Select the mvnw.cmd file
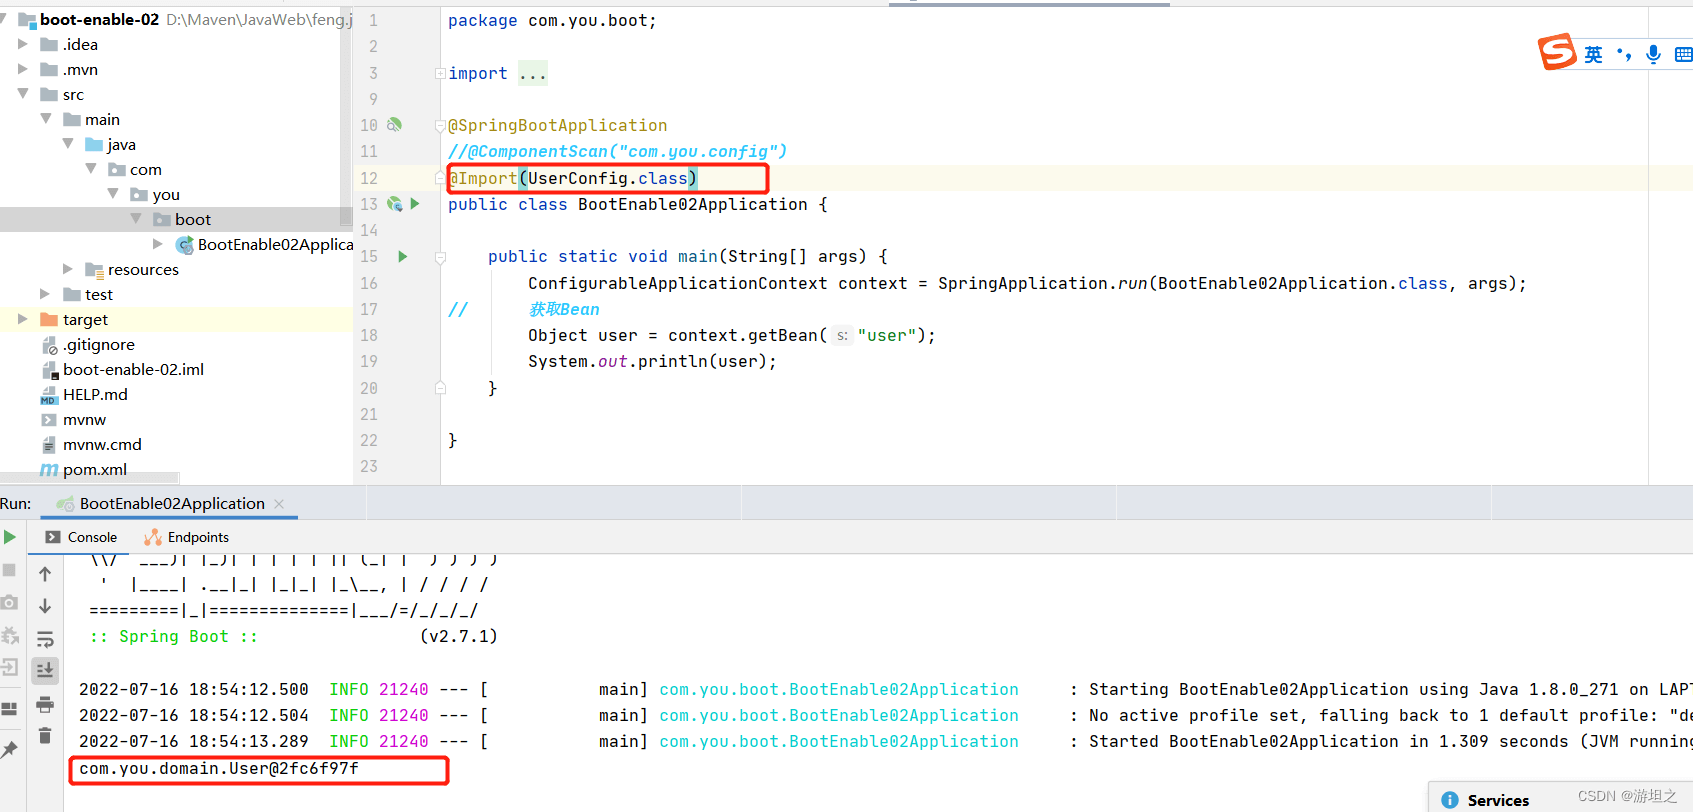Viewport: 1693px width, 812px height. pos(102,444)
